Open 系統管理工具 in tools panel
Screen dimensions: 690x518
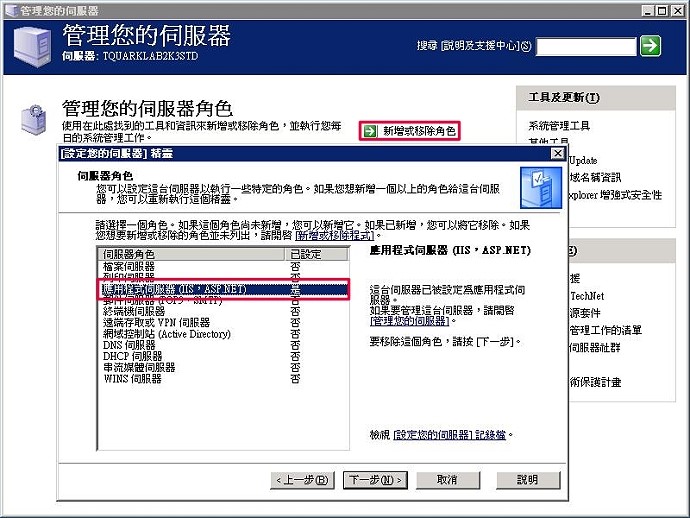click(x=559, y=126)
